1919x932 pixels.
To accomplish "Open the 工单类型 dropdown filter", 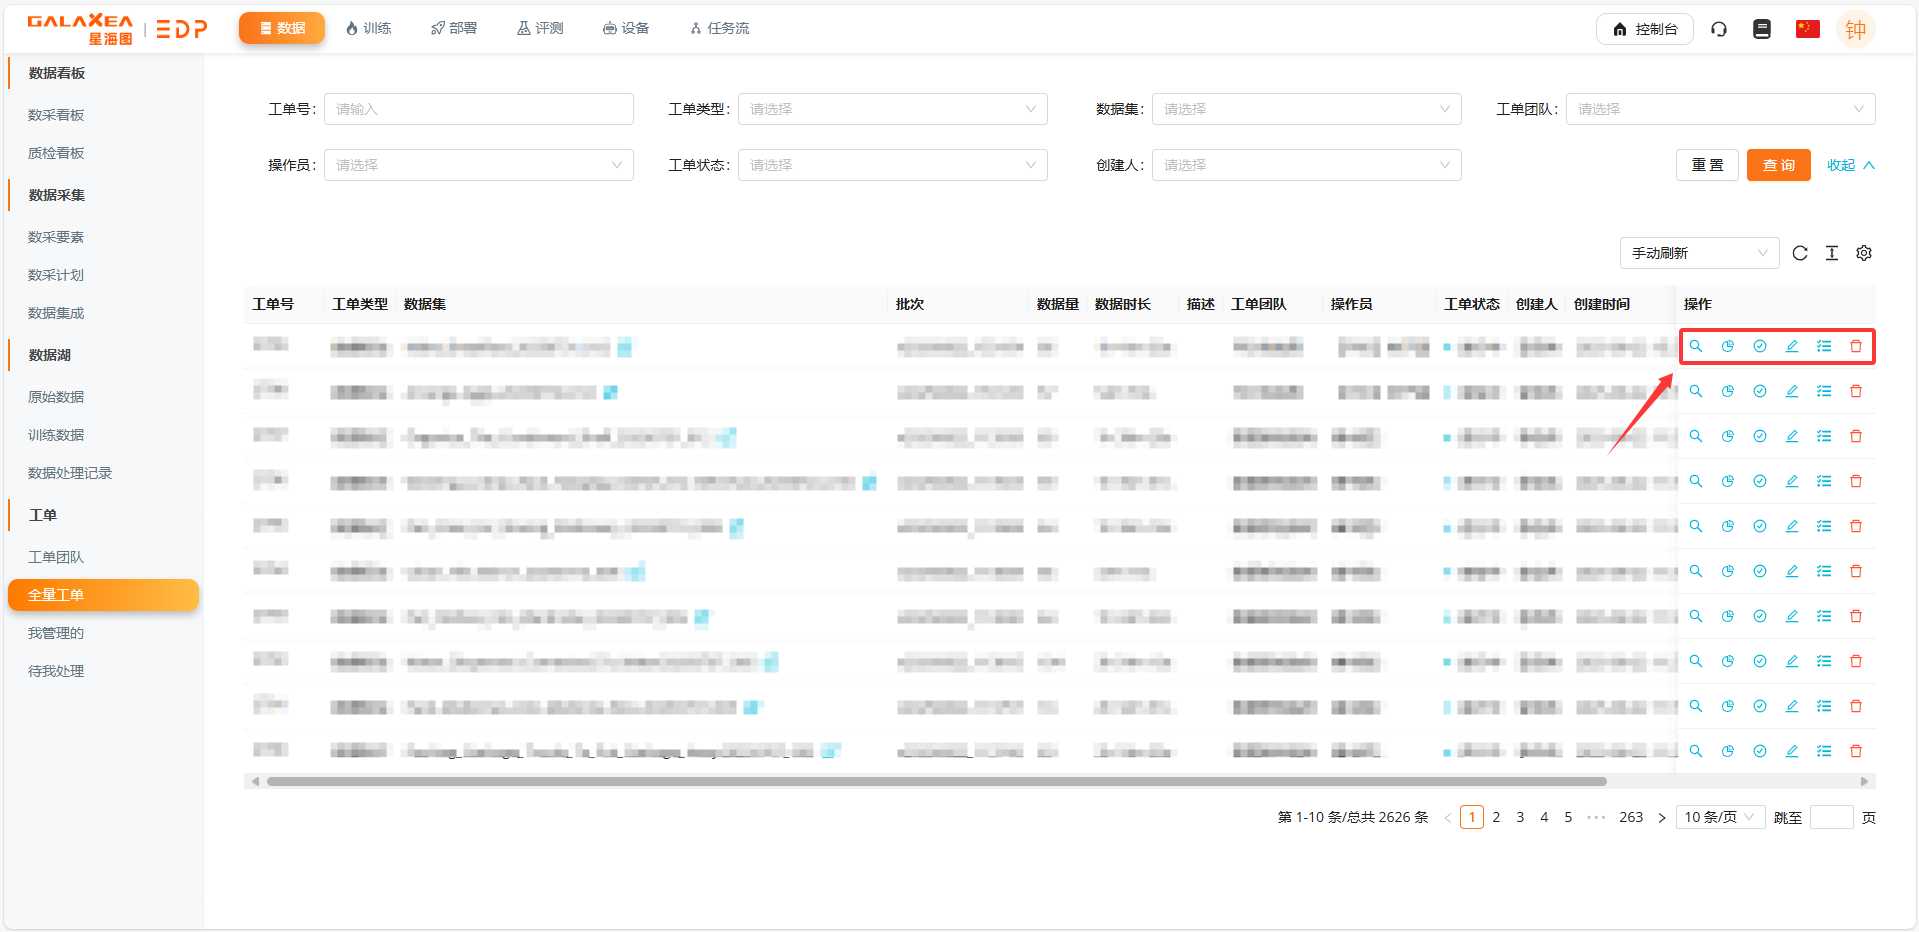I will [892, 109].
